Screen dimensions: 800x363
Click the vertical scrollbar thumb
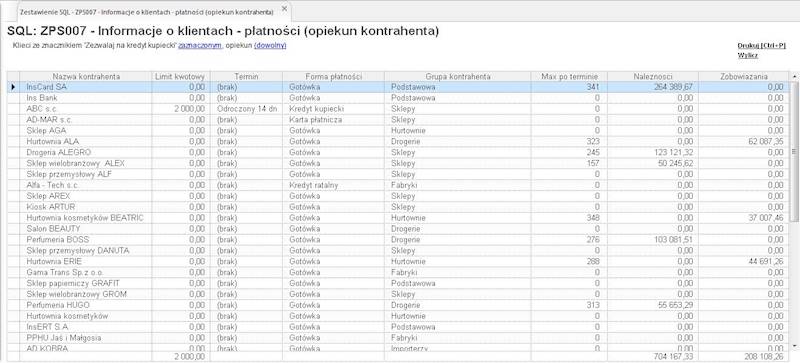click(x=794, y=151)
